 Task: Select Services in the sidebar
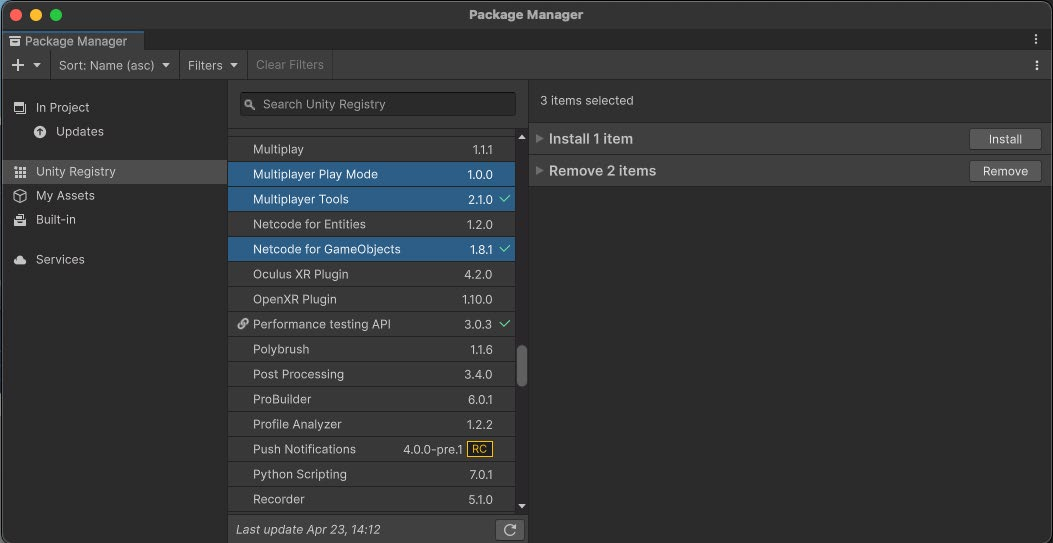pos(114,260)
